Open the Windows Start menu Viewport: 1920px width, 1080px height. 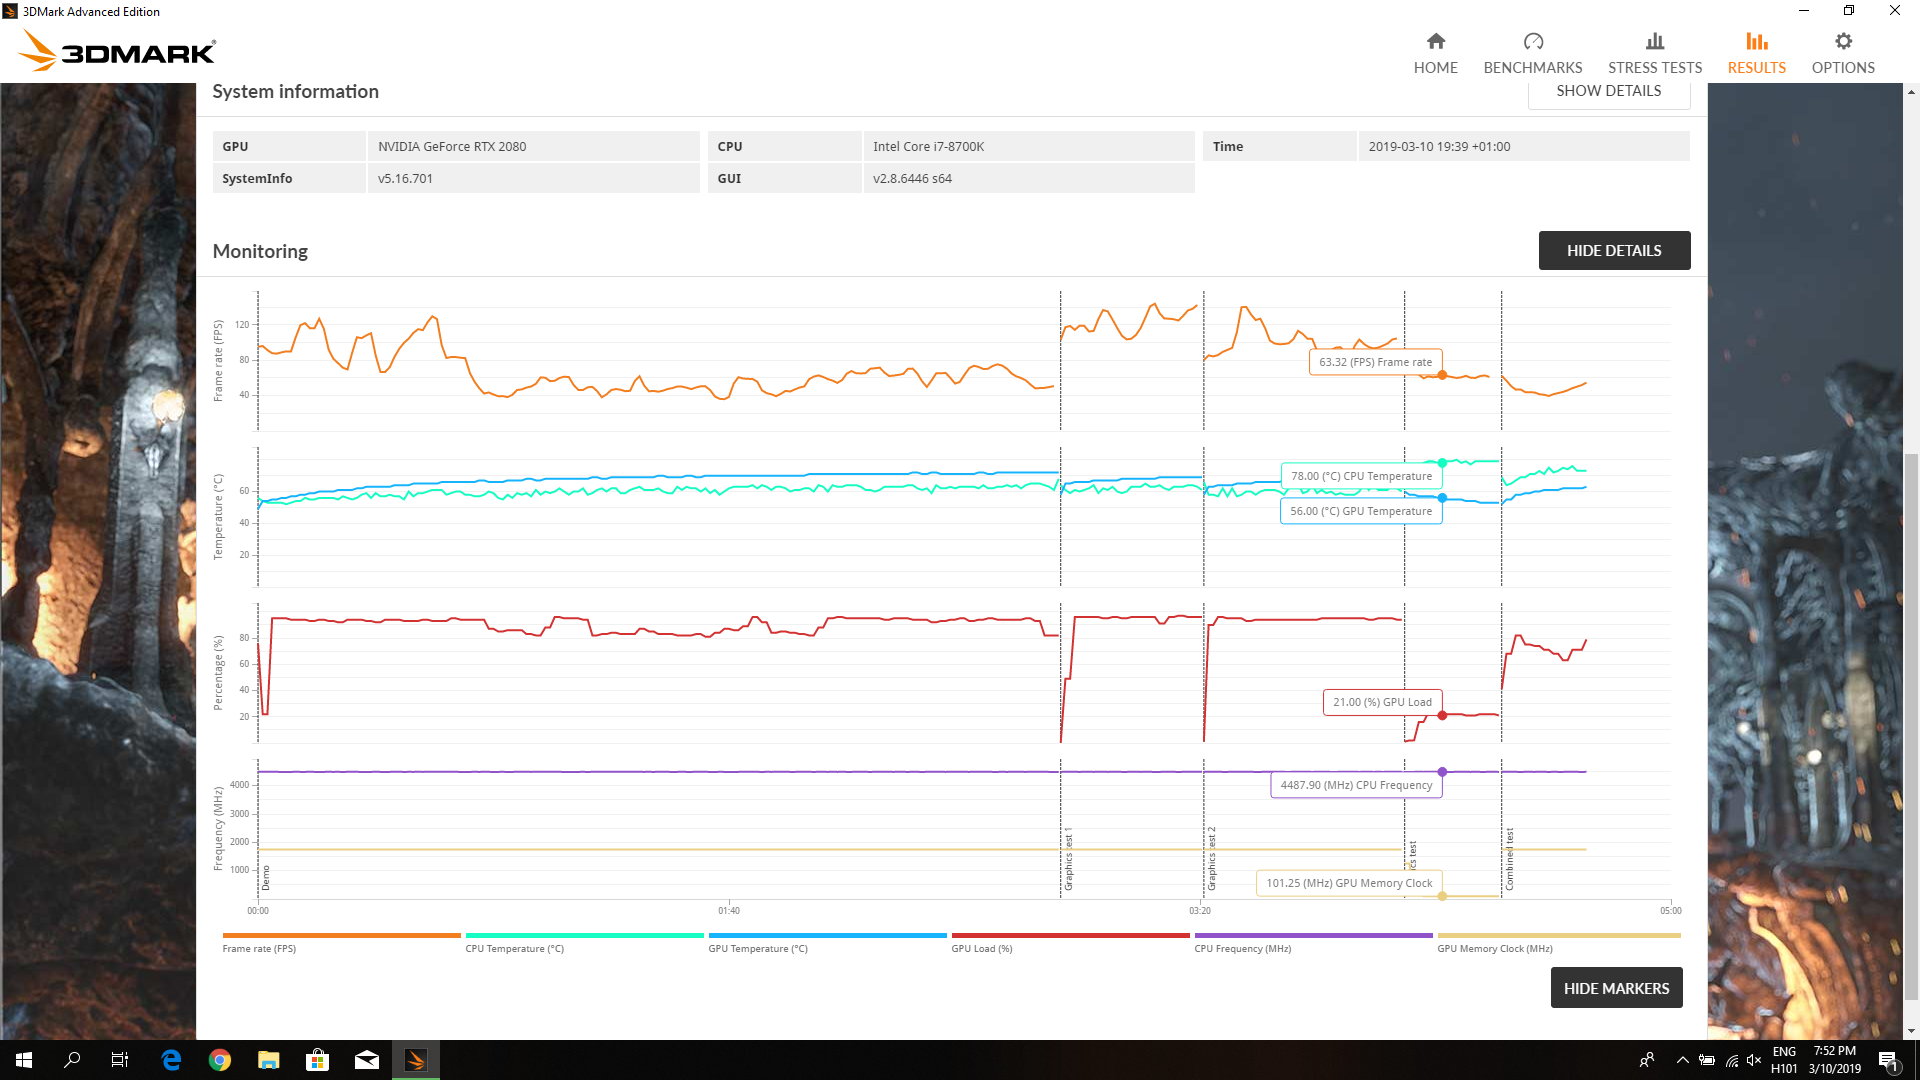click(x=24, y=1060)
